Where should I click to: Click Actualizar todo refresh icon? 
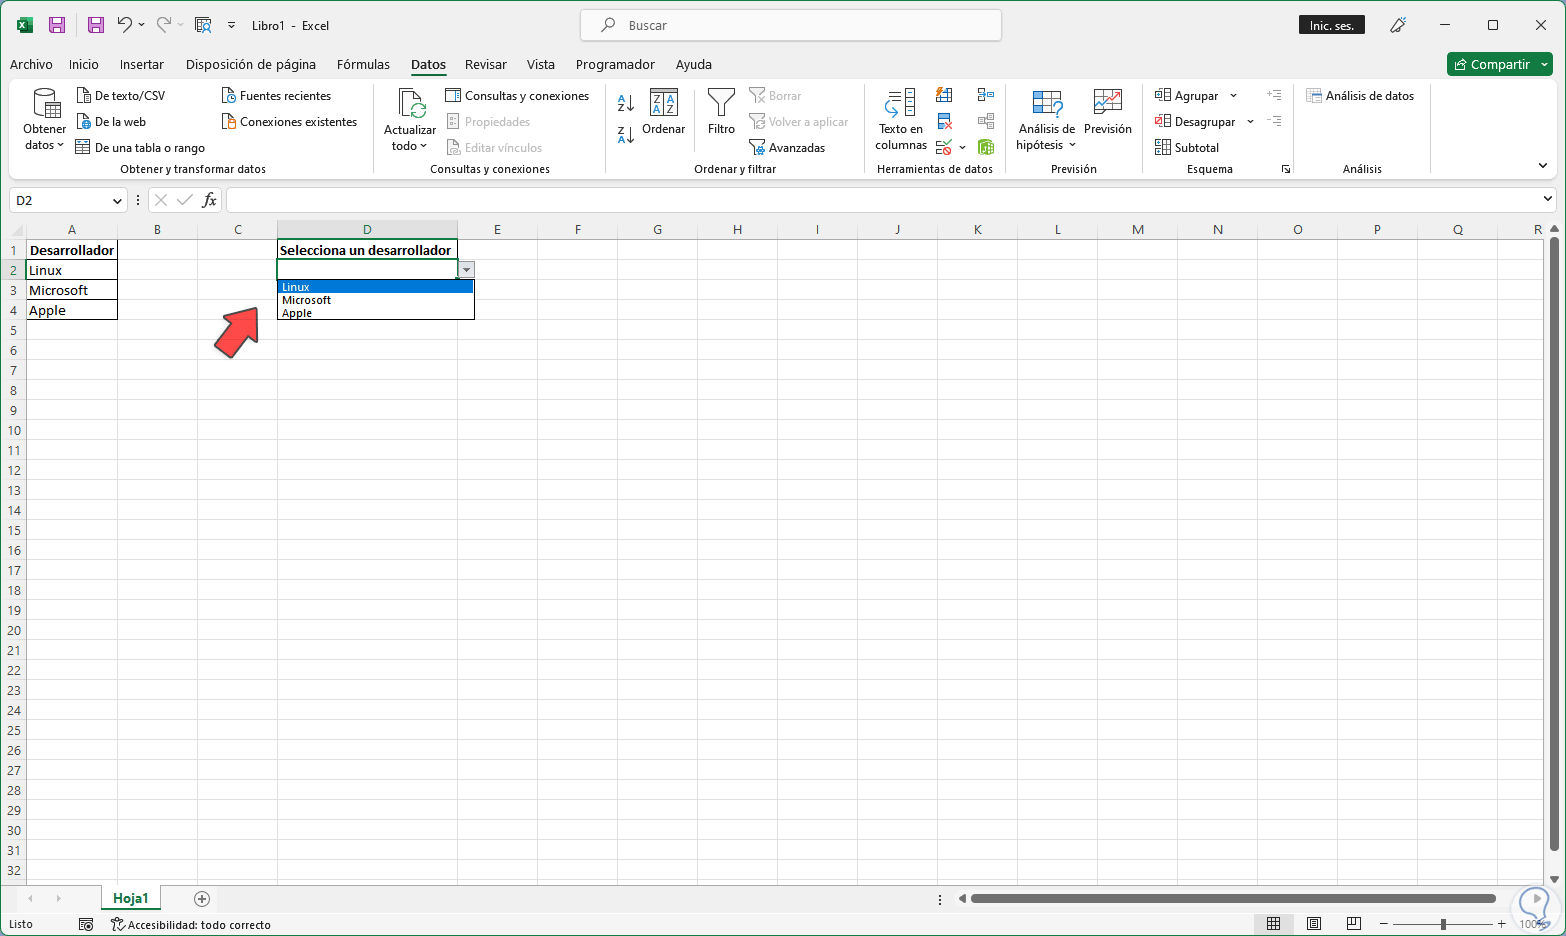[411, 104]
